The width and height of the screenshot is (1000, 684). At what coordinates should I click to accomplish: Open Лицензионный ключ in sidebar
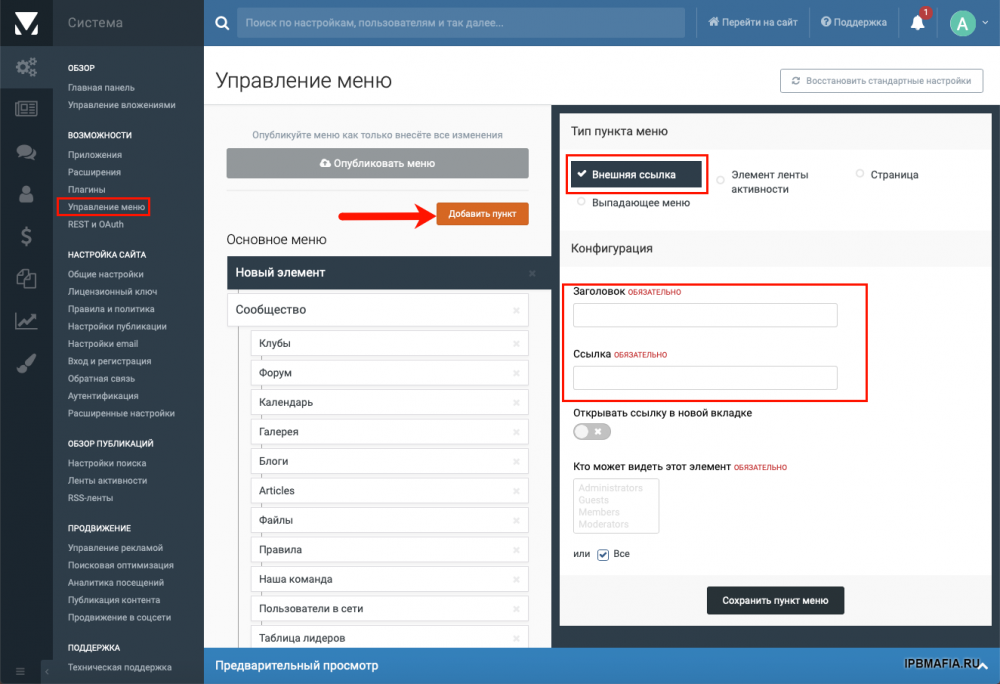pyautogui.click(x=112, y=291)
